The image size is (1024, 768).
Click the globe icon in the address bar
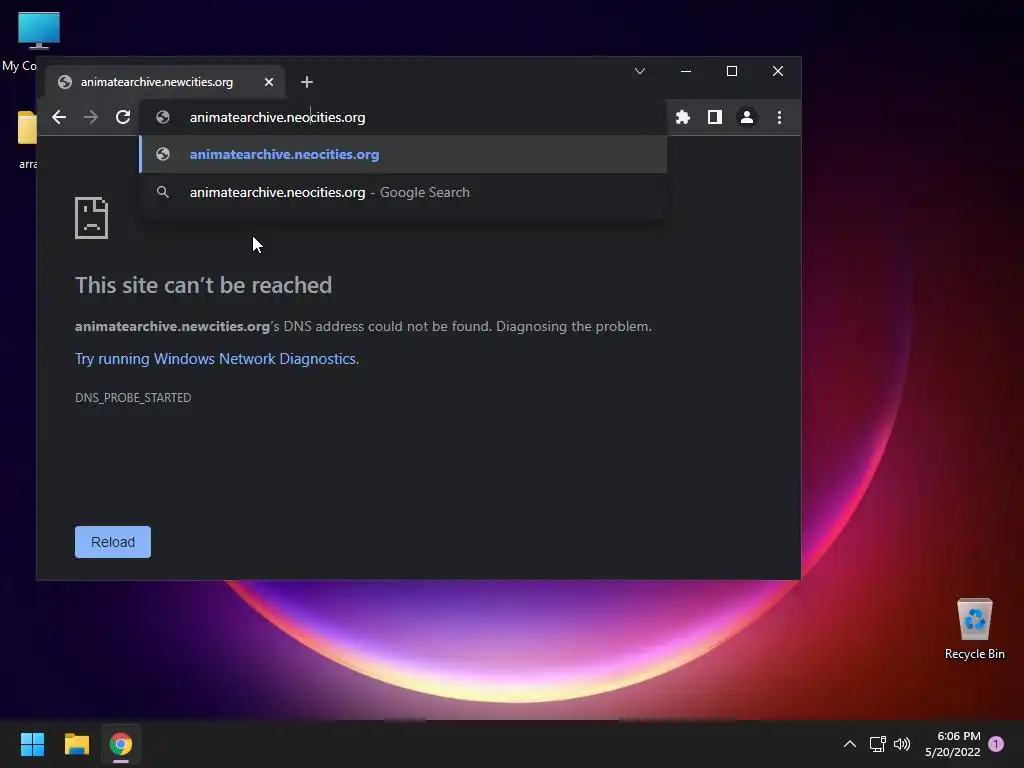point(163,117)
